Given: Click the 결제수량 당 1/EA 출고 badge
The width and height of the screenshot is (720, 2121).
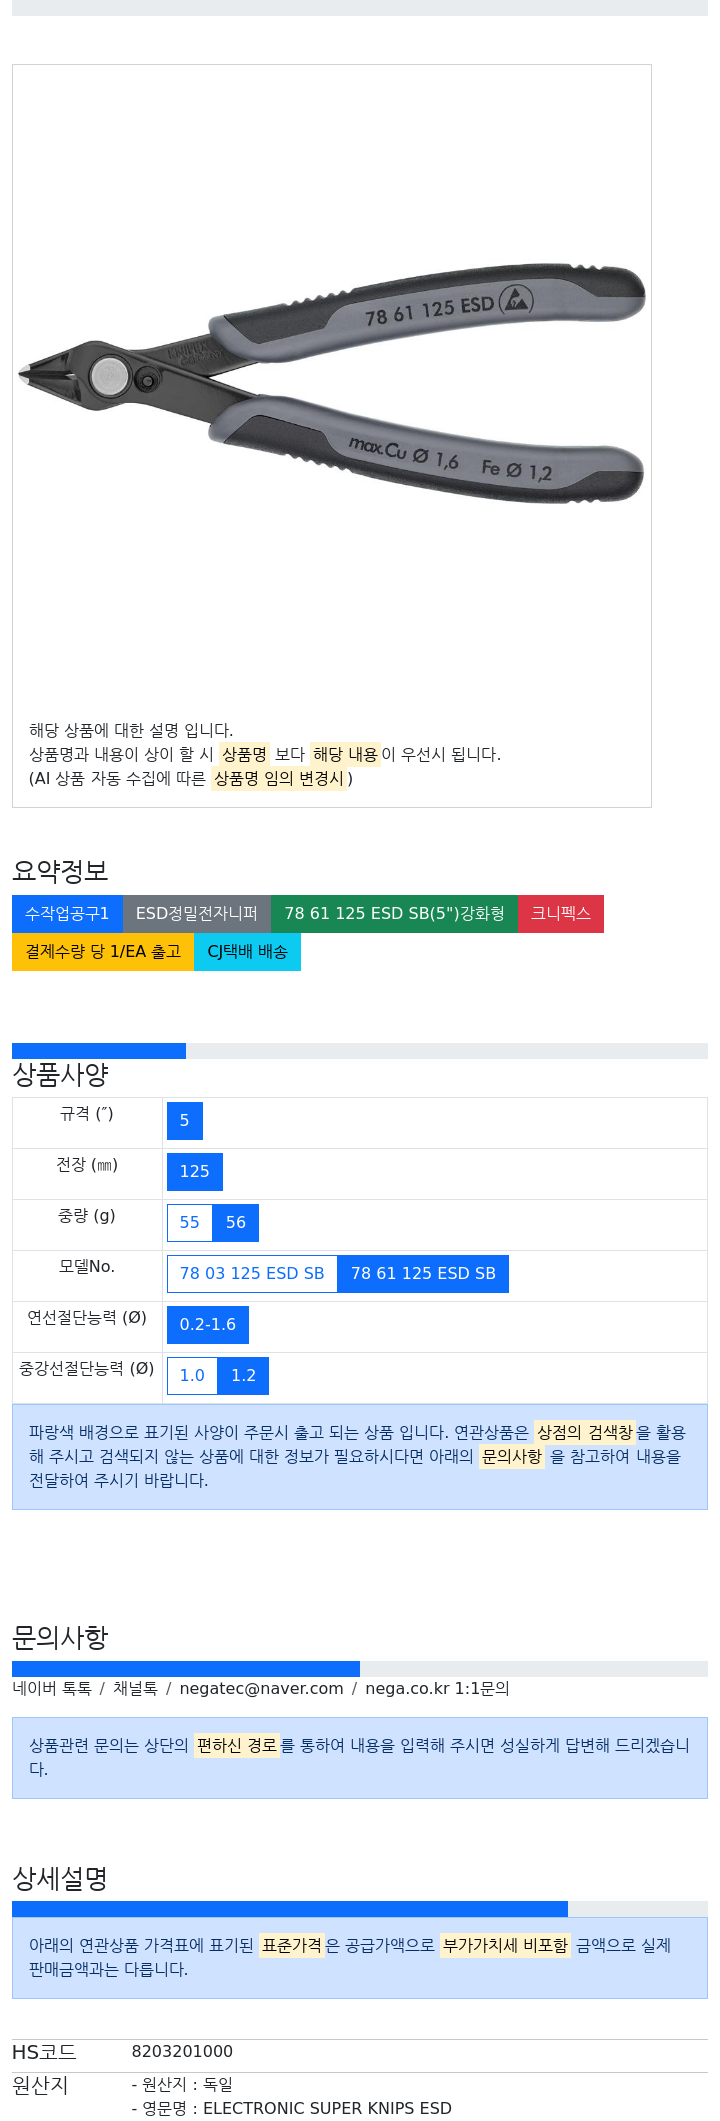Looking at the screenshot, I should tap(103, 952).
